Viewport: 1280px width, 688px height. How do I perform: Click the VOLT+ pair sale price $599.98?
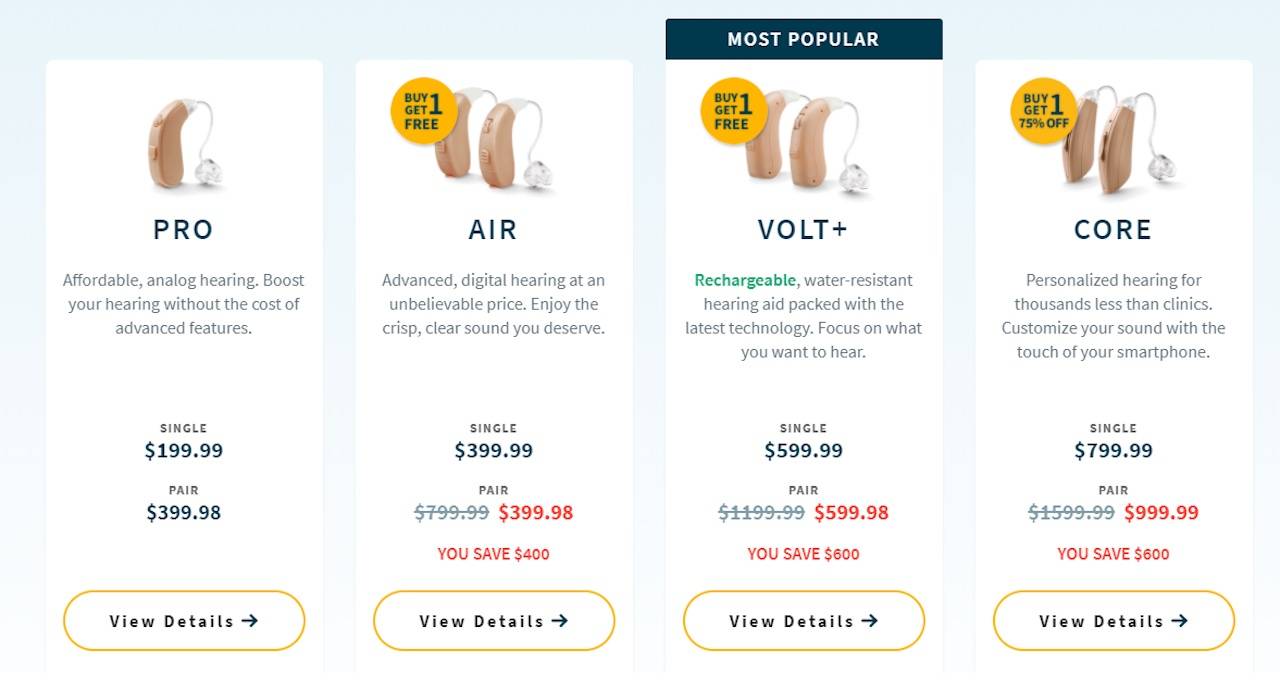[851, 513]
